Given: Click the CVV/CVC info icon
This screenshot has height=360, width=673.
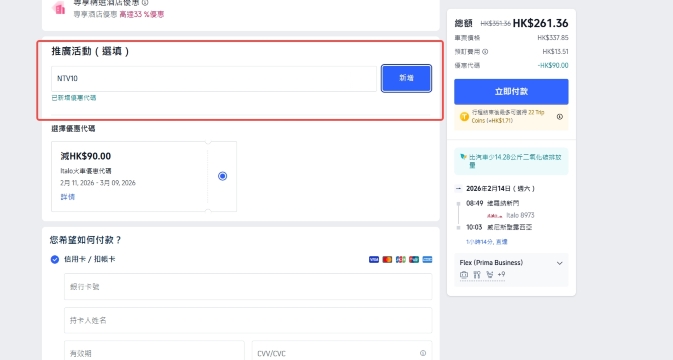Looking at the screenshot, I should (x=423, y=353).
